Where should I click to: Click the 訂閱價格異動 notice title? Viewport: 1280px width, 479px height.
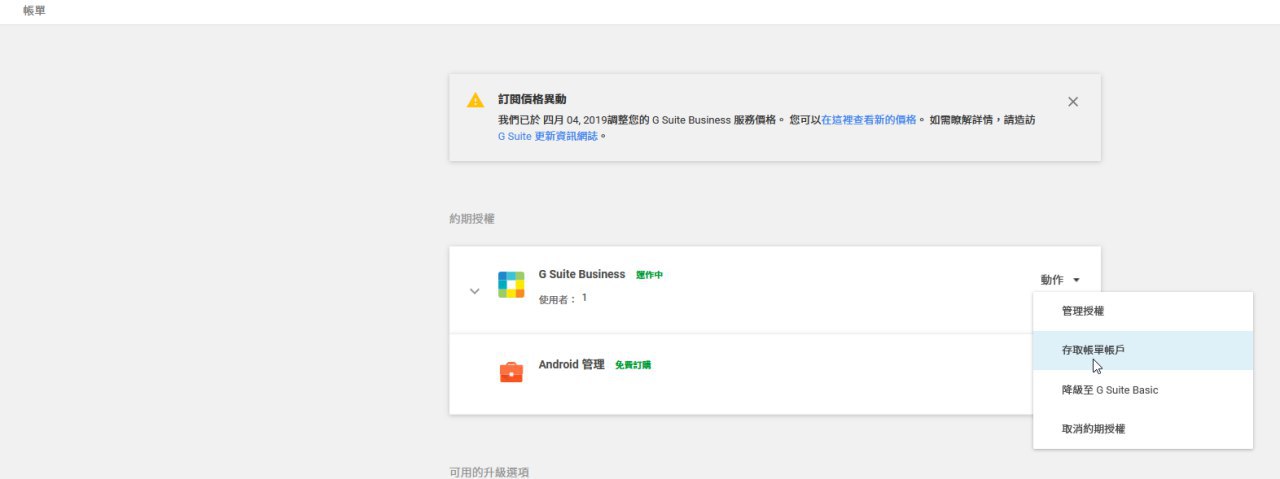532,99
